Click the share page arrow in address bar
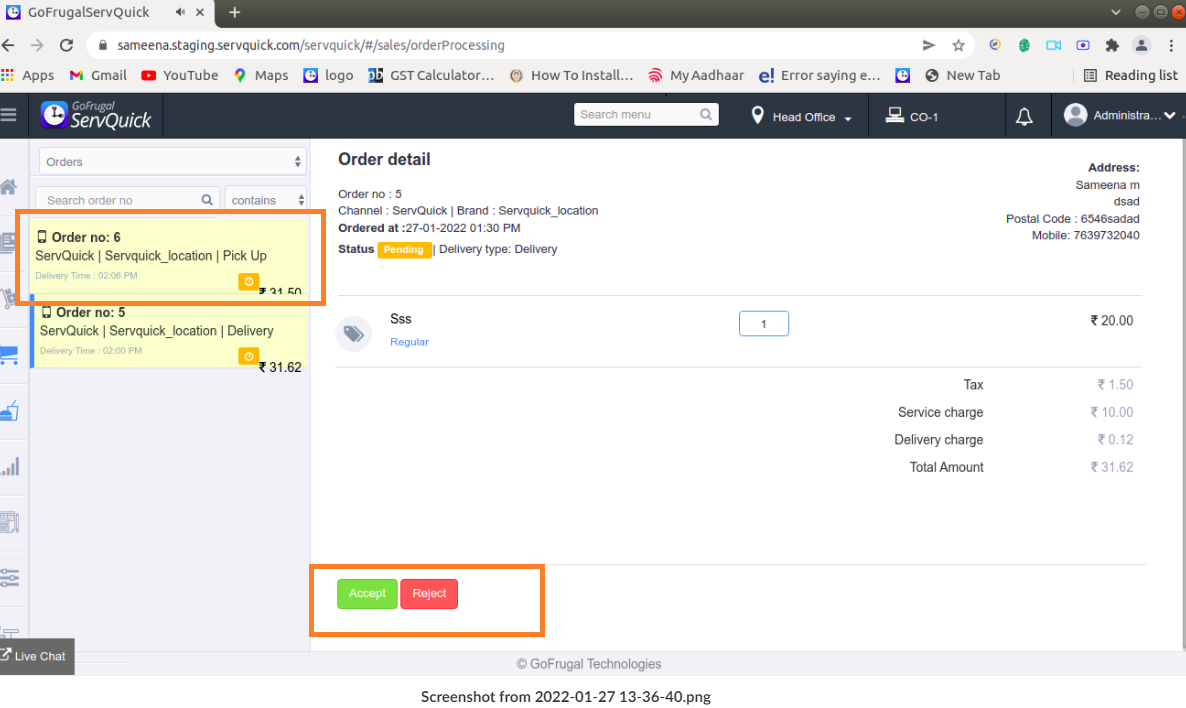 pos(929,45)
